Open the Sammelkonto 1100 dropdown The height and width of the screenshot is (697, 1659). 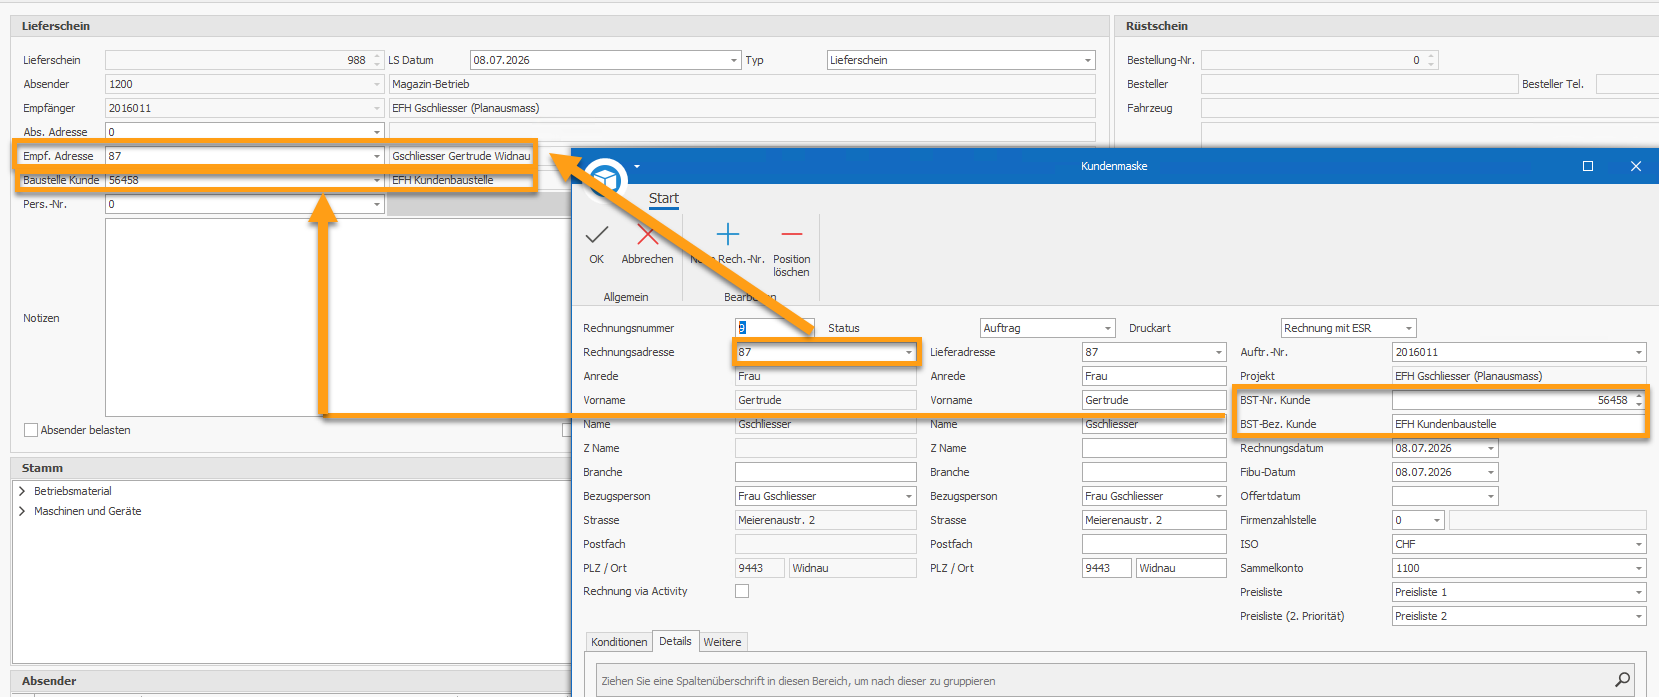point(1639,568)
